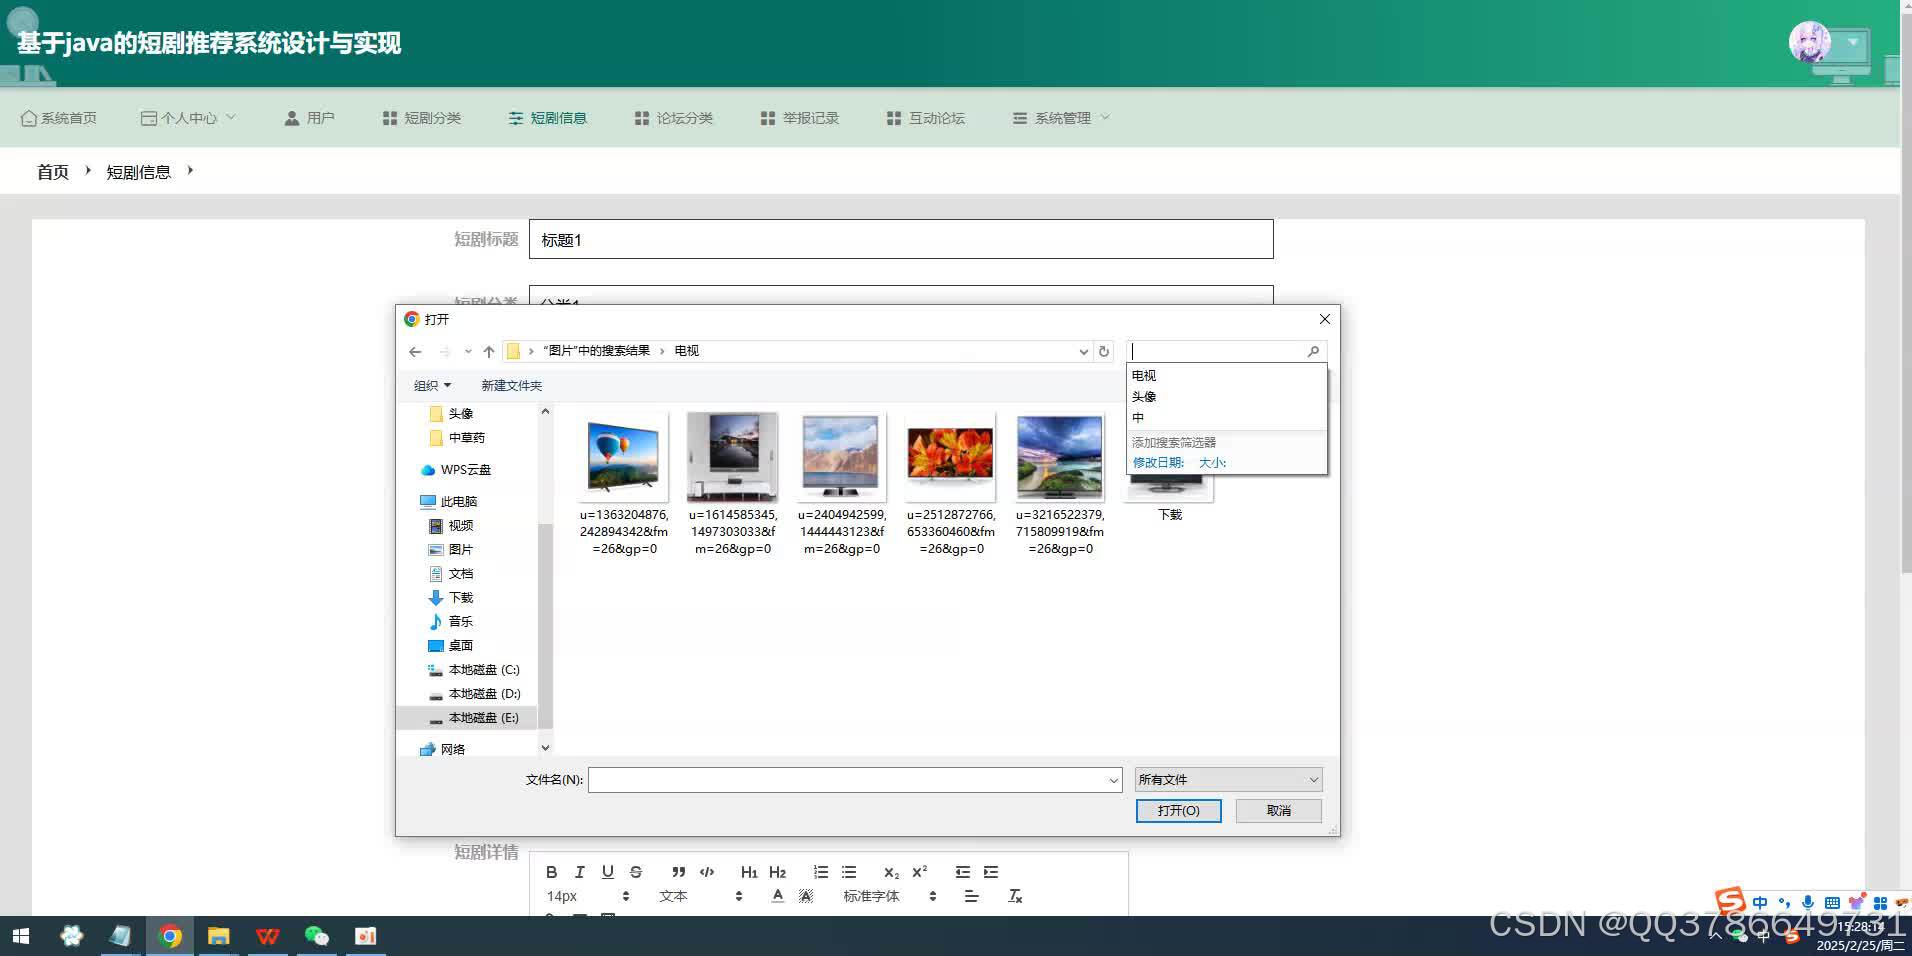The image size is (1912, 956).
Task: Navigate to 互动论坛
Action: pos(925,118)
